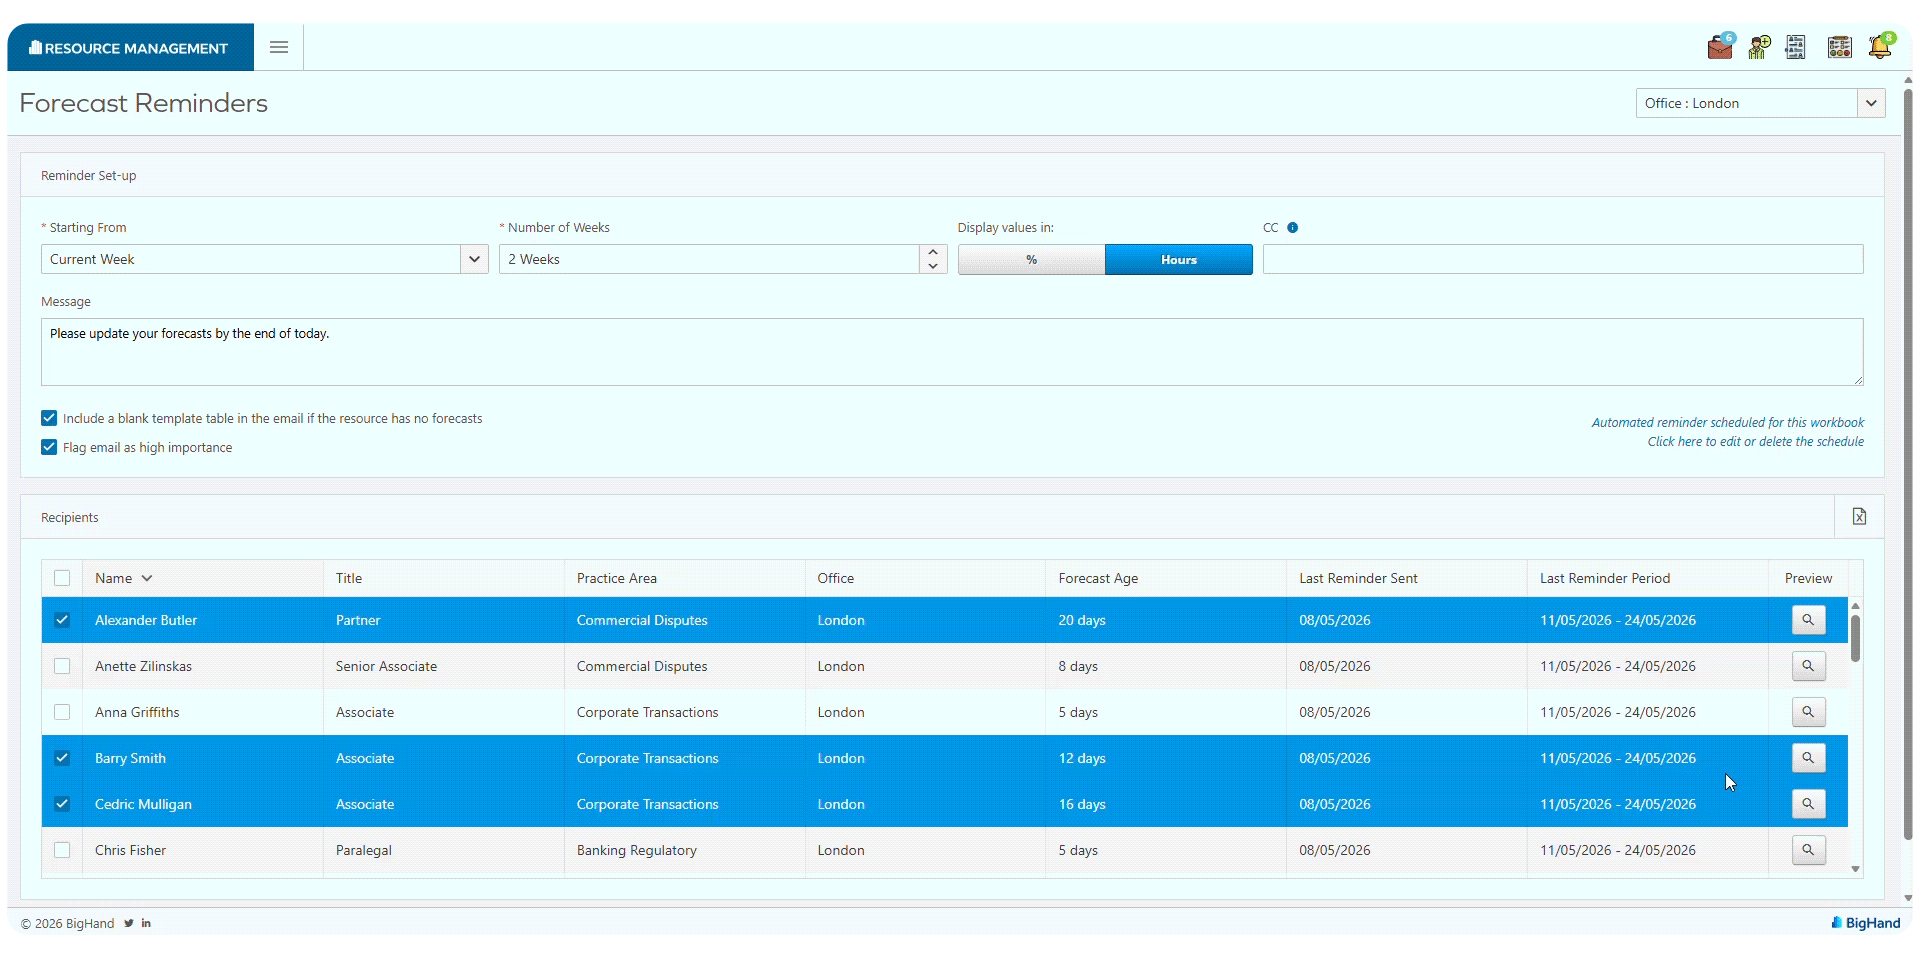The width and height of the screenshot is (1920, 960).
Task: Uncheck Alexander Butler row checkbox
Action: pyautogui.click(x=62, y=620)
